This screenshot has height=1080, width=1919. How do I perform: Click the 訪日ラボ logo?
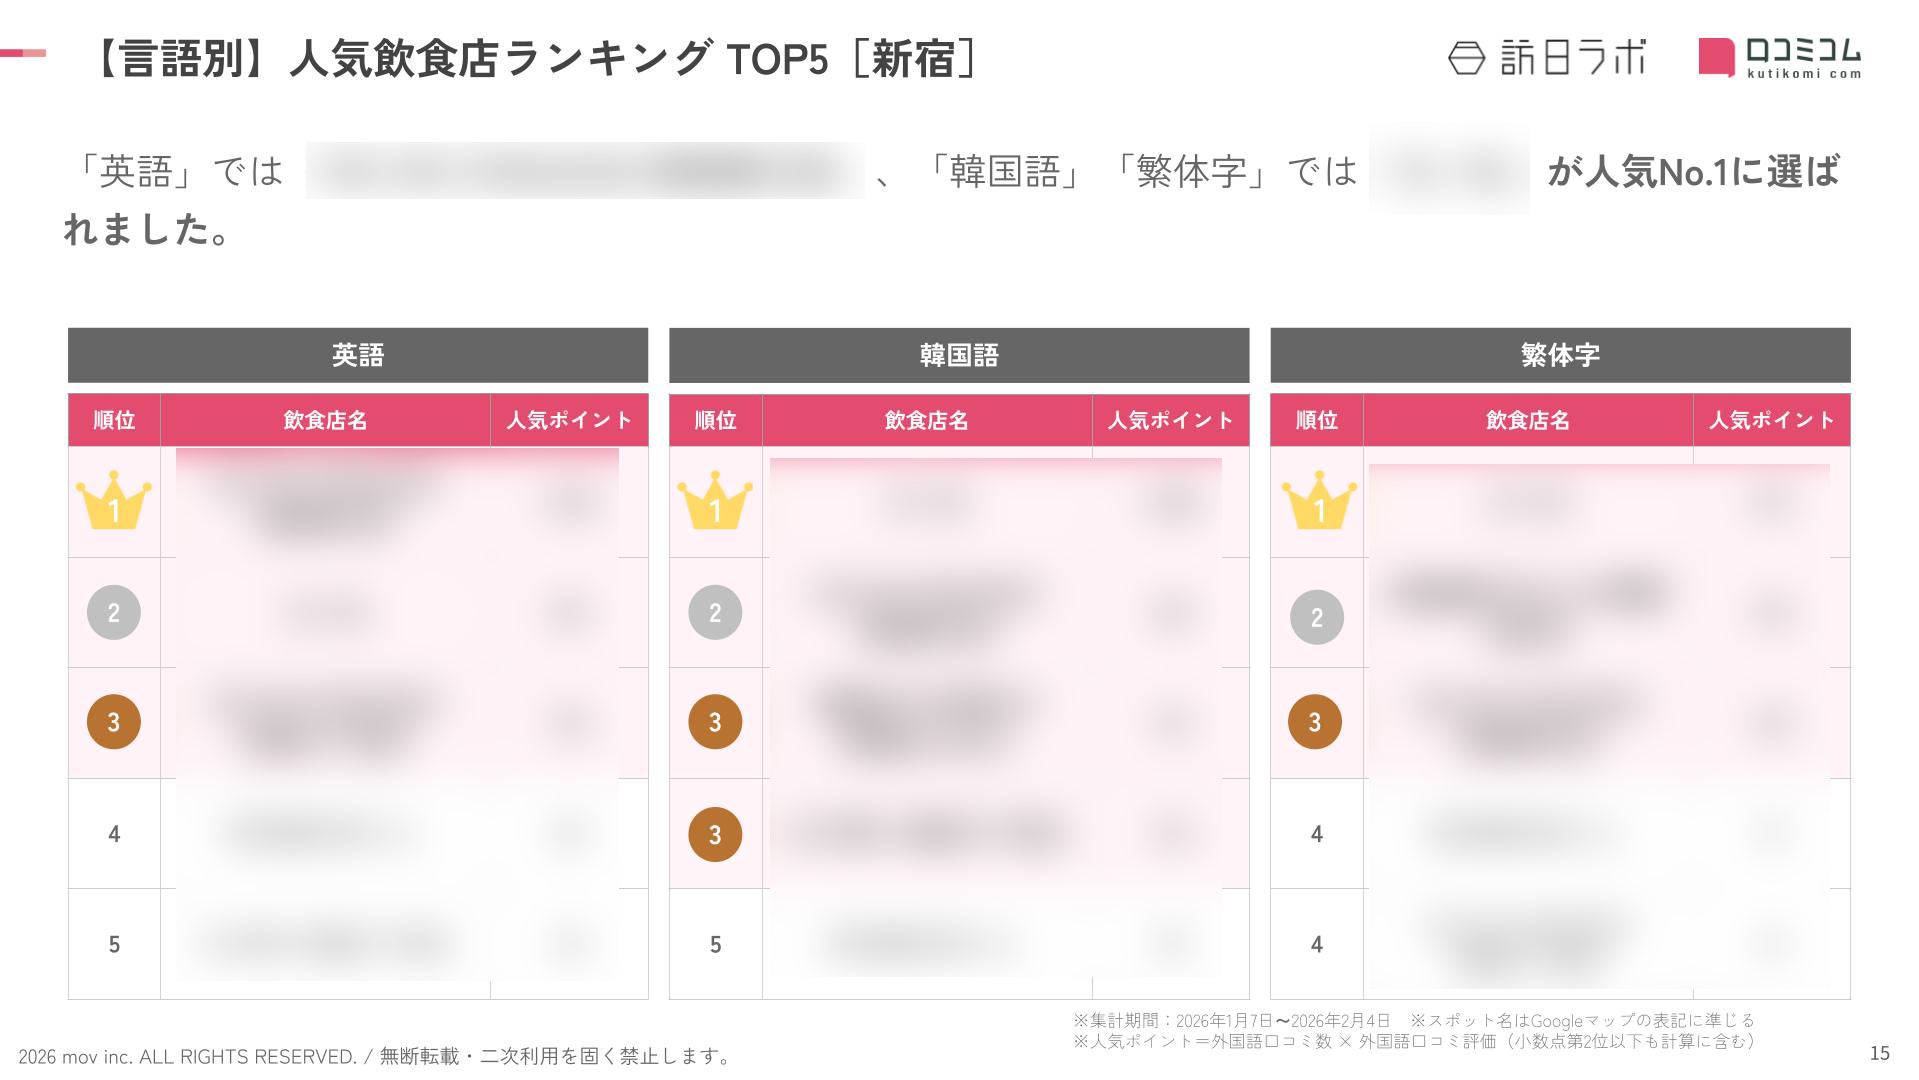(1546, 58)
